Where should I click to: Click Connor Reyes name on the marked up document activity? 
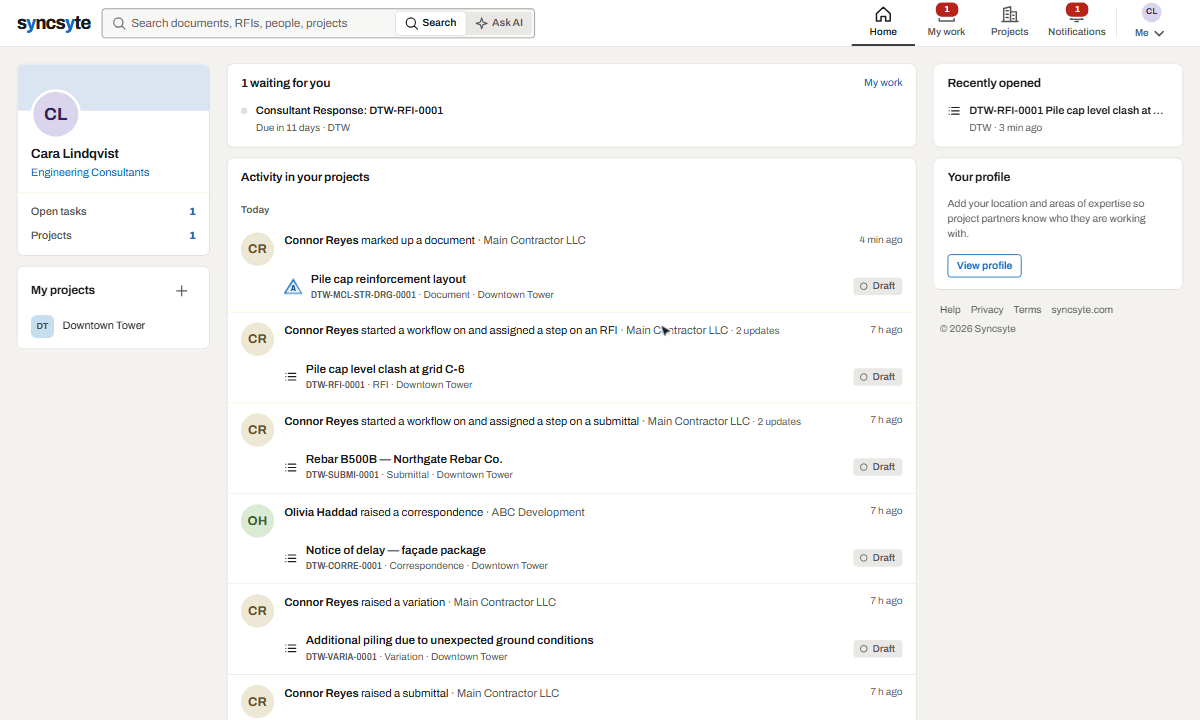coord(321,240)
